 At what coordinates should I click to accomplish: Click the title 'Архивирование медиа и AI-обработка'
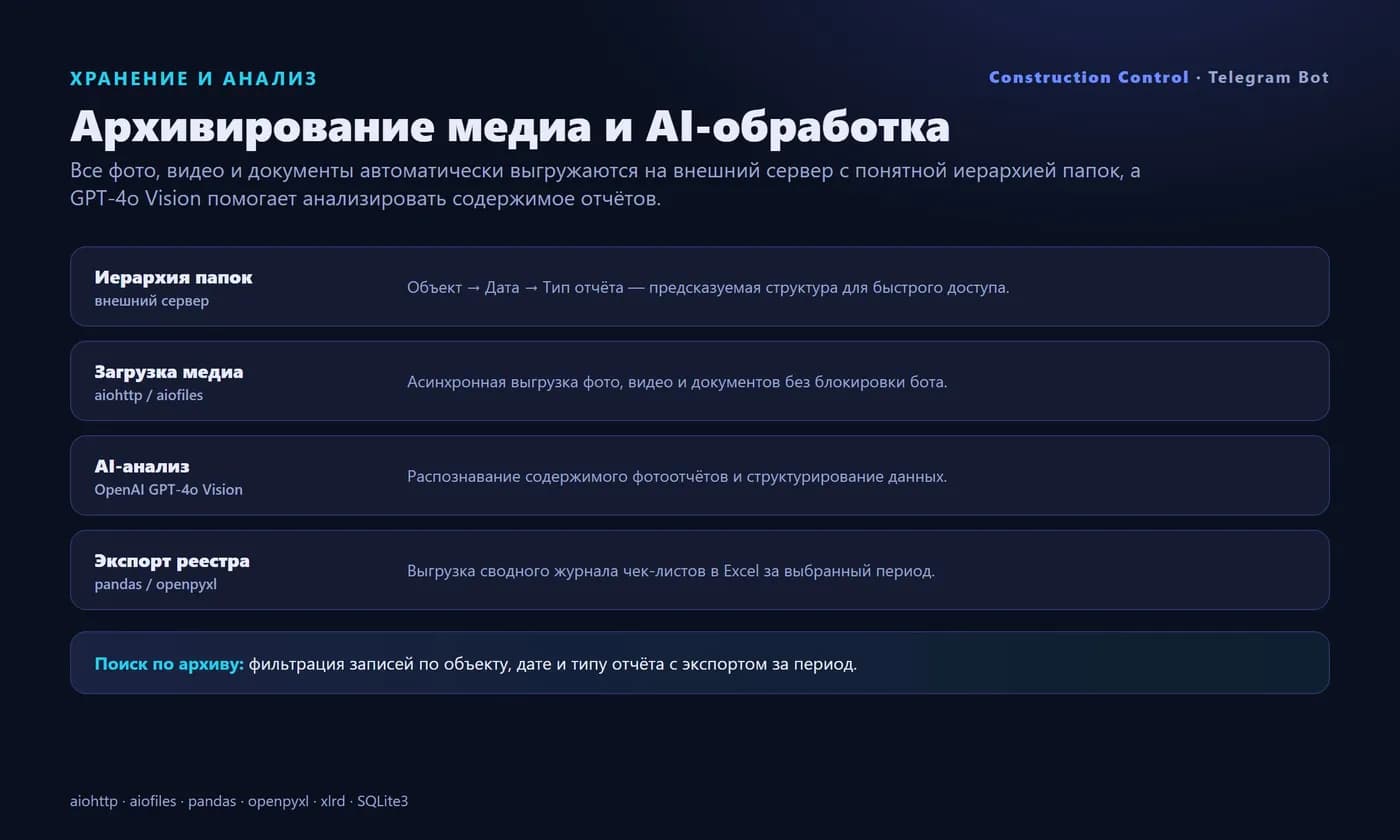(x=510, y=127)
